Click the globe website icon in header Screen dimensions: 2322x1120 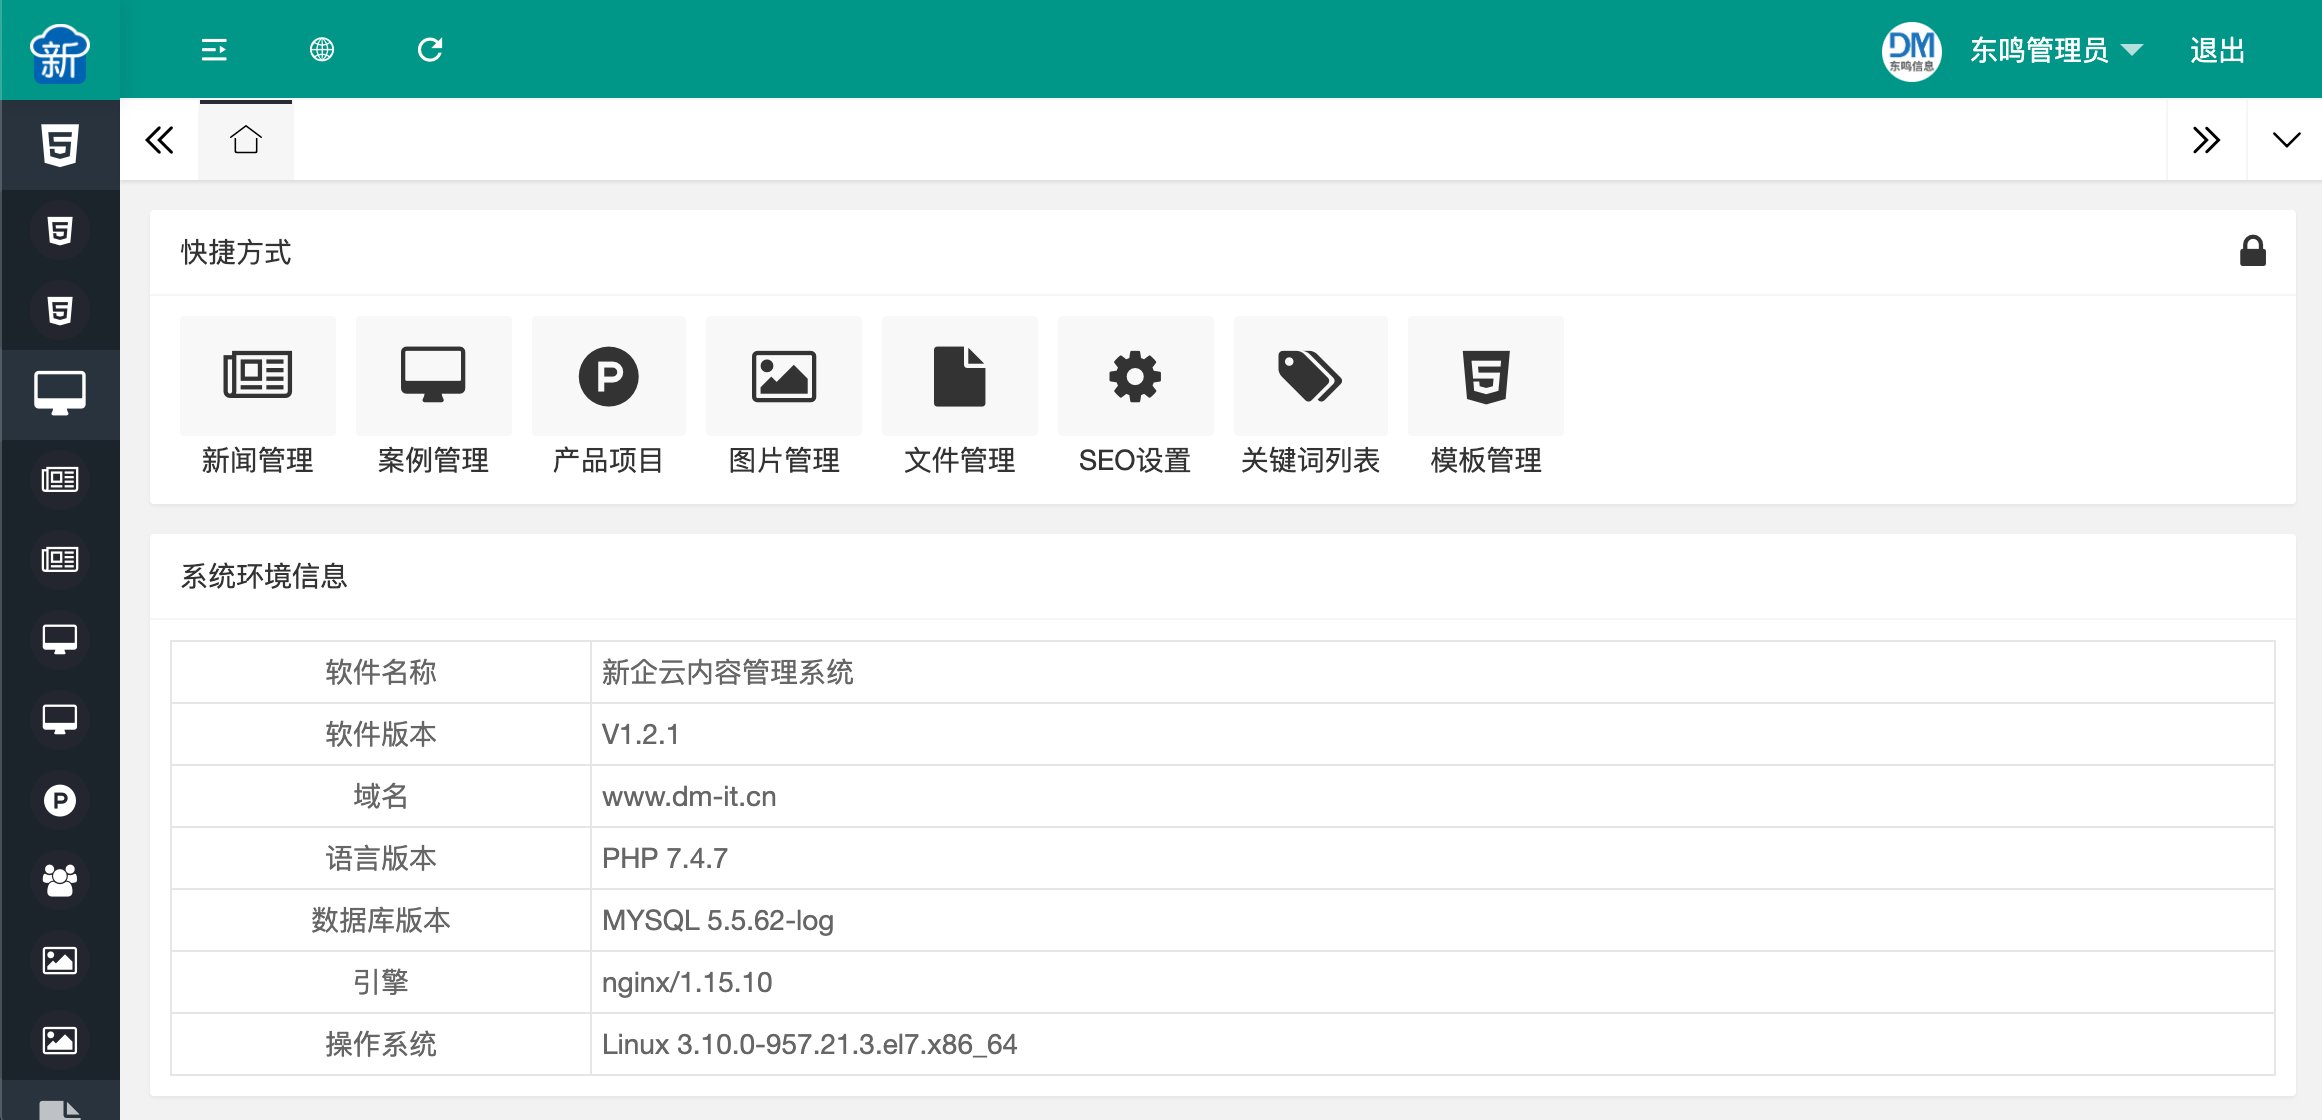coord(322,50)
